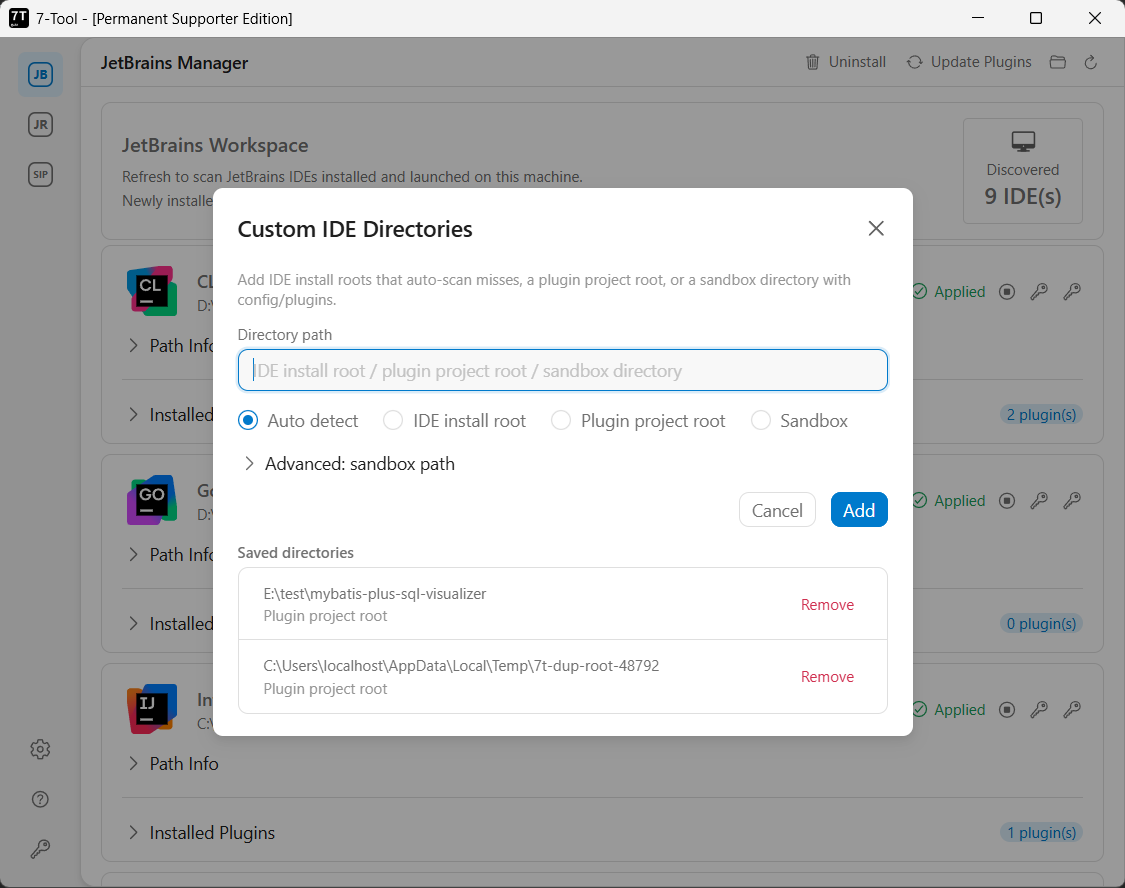The width and height of the screenshot is (1125, 888).
Task: Click first key icon on IntelliJ row
Action: pyautogui.click(x=1039, y=709)
